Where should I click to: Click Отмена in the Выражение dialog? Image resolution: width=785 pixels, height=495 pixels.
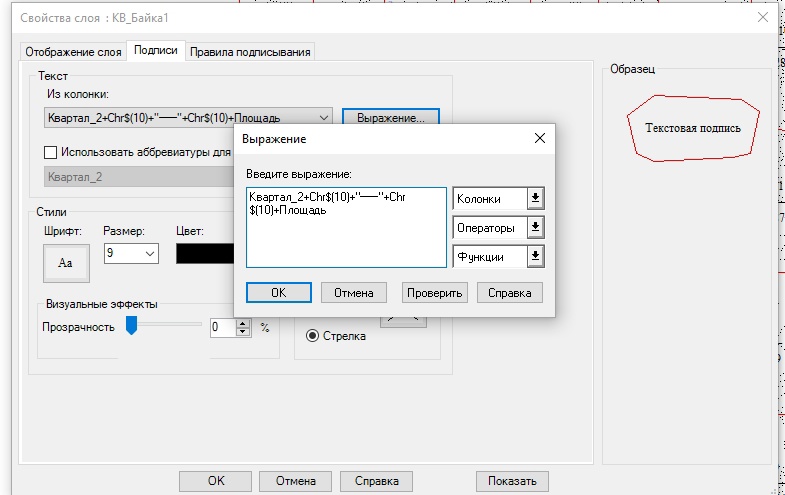[x=353, y=293]
